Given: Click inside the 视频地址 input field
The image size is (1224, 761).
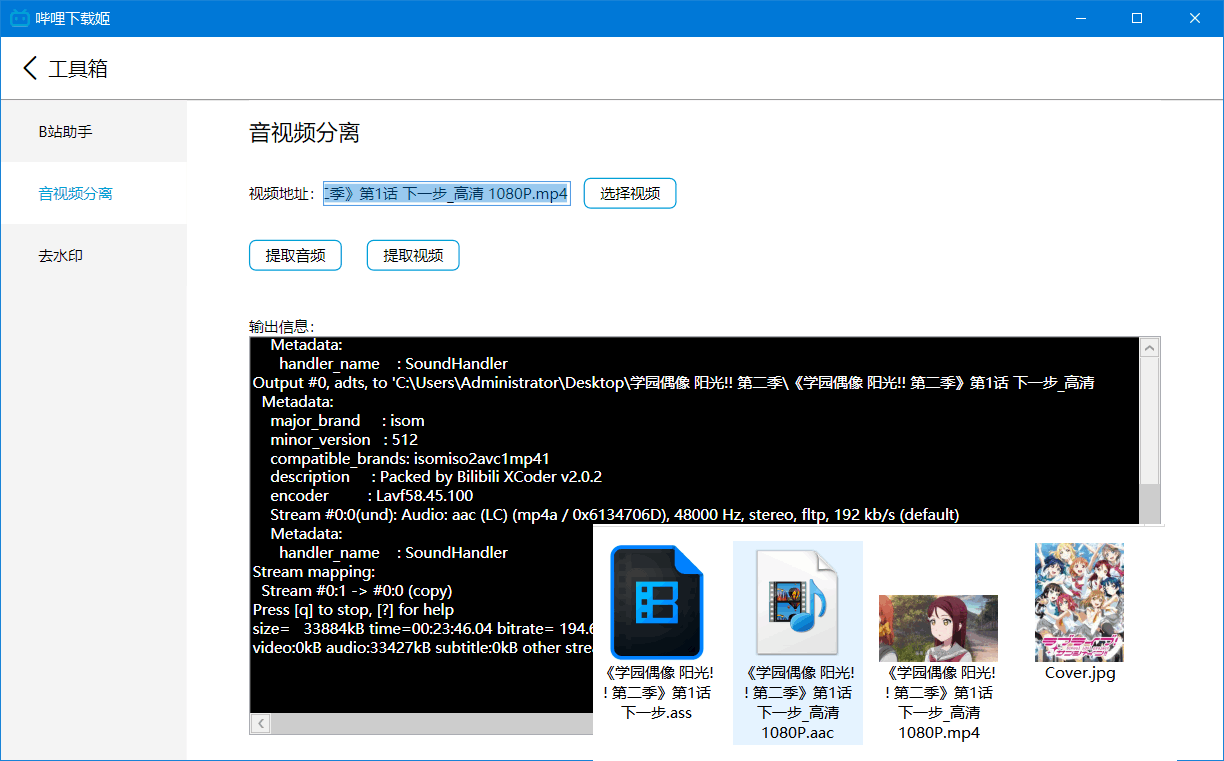Looking at the screenshot, I should (x=446, y=193).
